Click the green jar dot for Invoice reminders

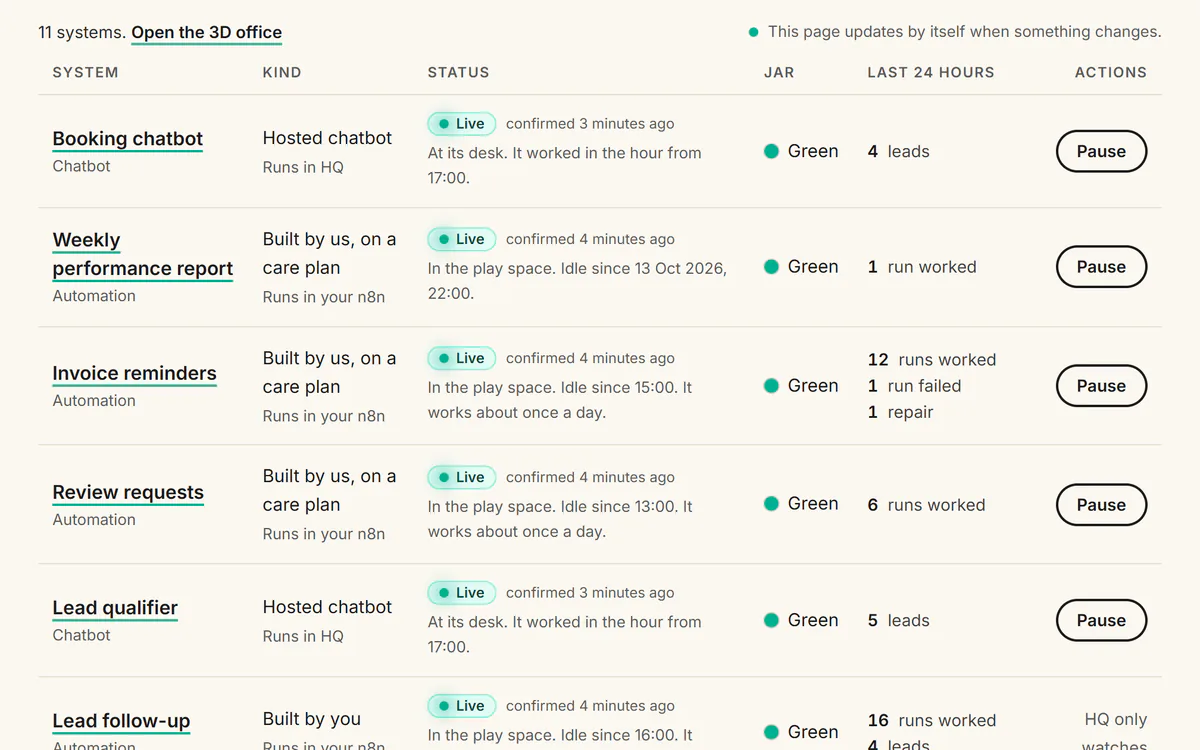(771, 386)
